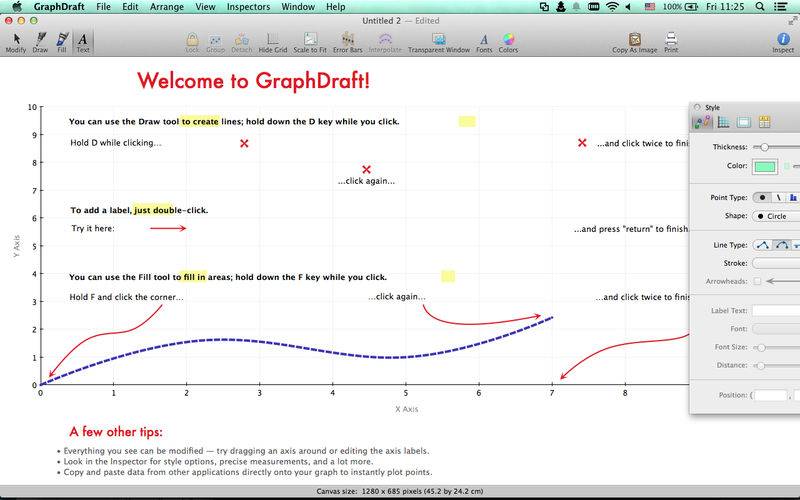Open the Font dropdown in the Style panel
Image resolution: width=800 pixels, height=500 pixels.
pyautogui.click(x=776, y=329)
